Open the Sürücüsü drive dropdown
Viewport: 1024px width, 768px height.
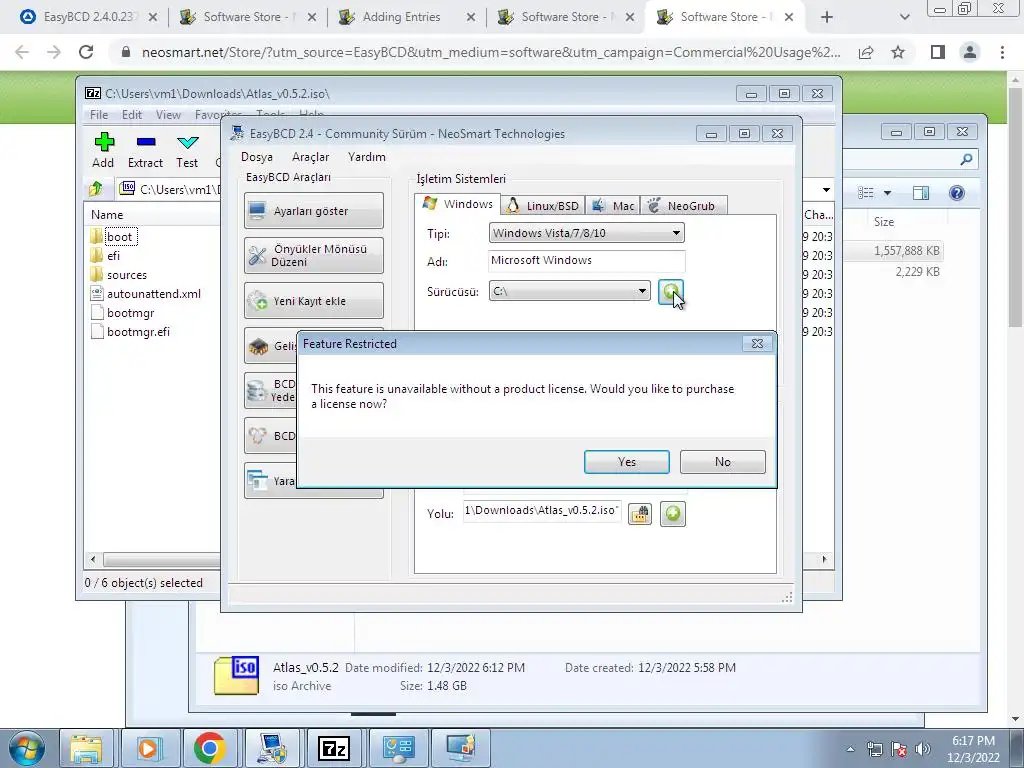pos(569,291)
